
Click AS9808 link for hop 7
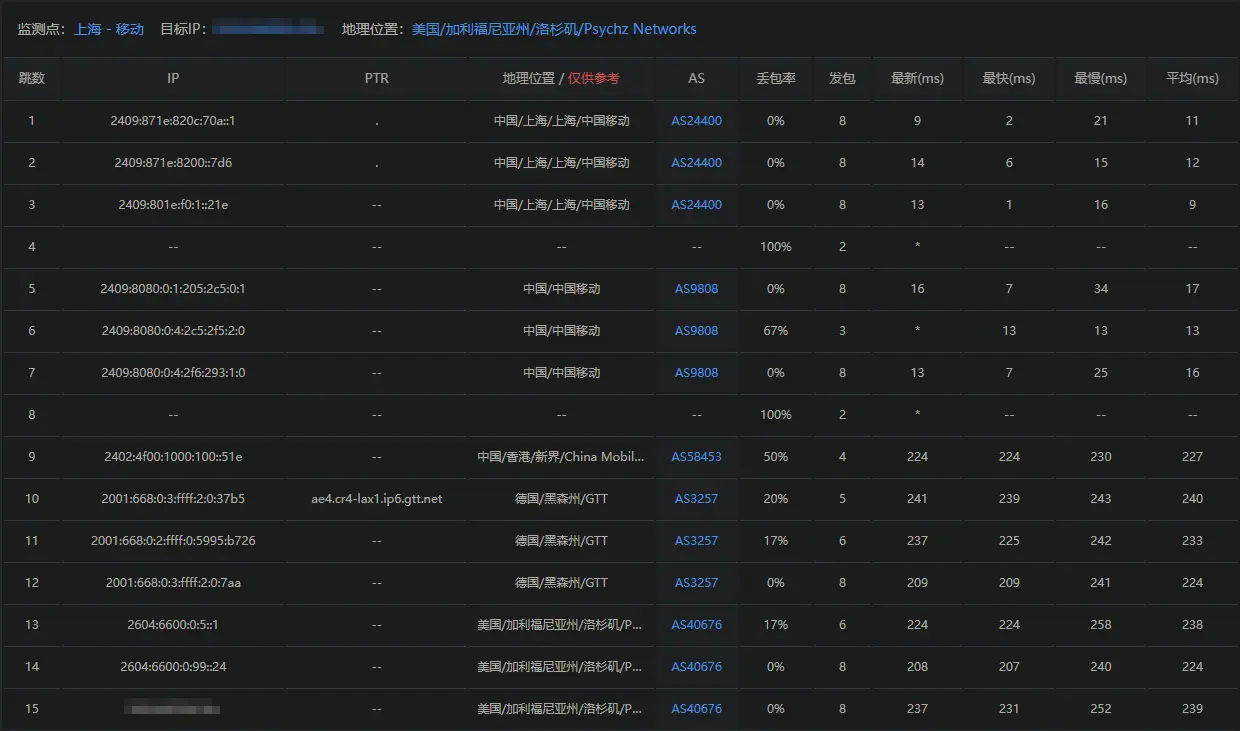click(x=696, y=373)
